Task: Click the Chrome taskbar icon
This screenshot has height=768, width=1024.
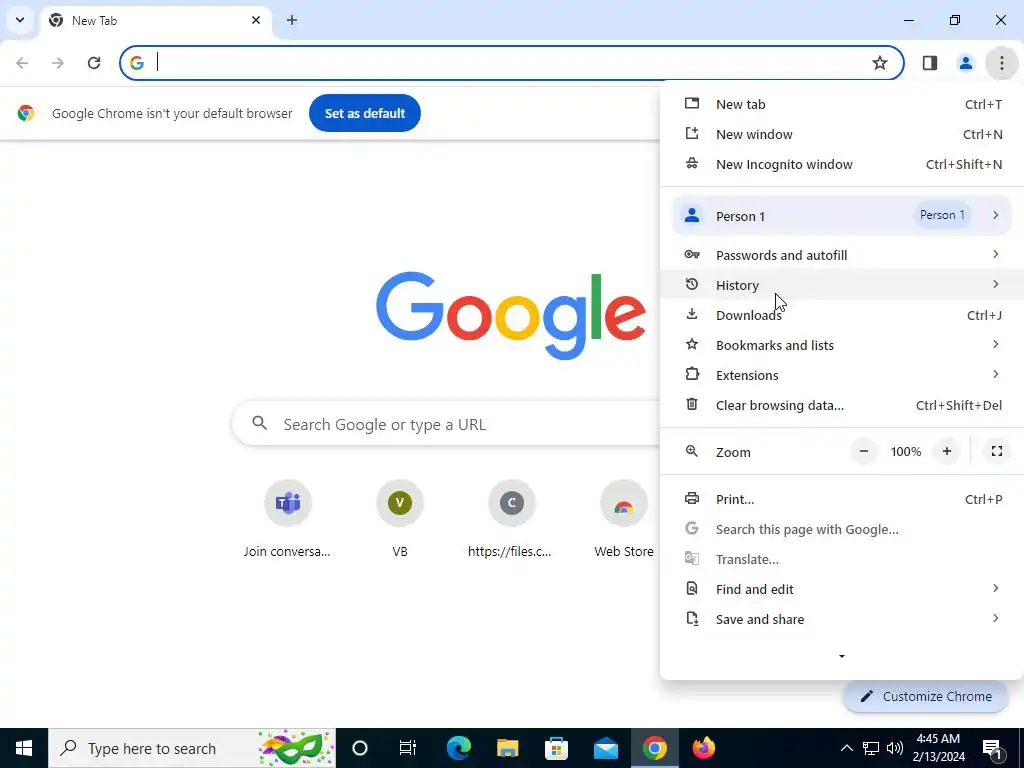Action: [654, 748]
